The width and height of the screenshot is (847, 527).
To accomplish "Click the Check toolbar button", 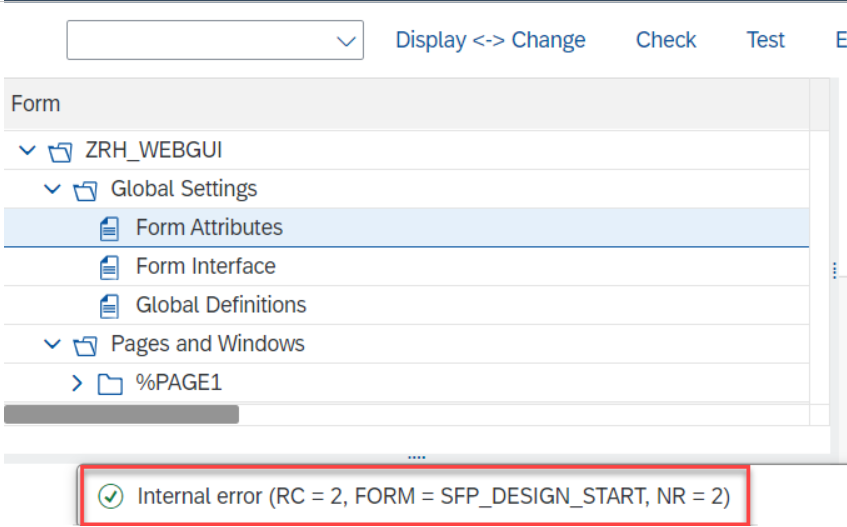I will tap(666, 40).
